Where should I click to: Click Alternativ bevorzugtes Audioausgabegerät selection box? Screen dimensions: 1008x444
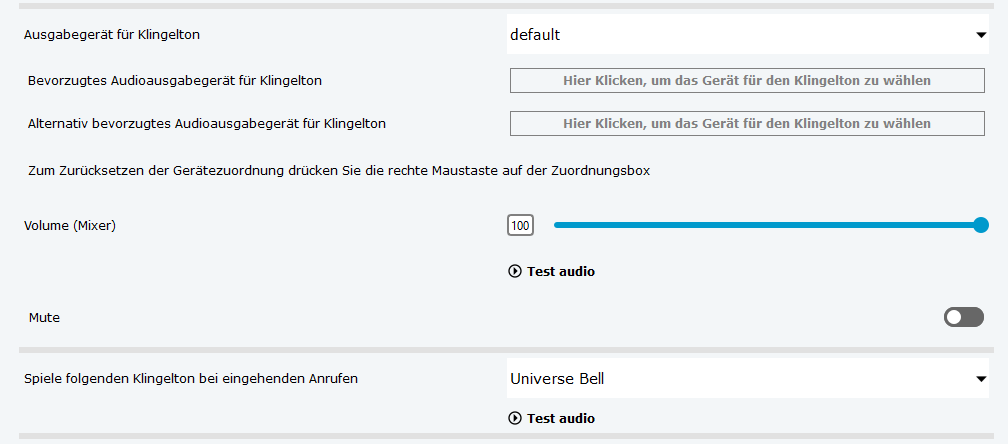coord(746,123)
